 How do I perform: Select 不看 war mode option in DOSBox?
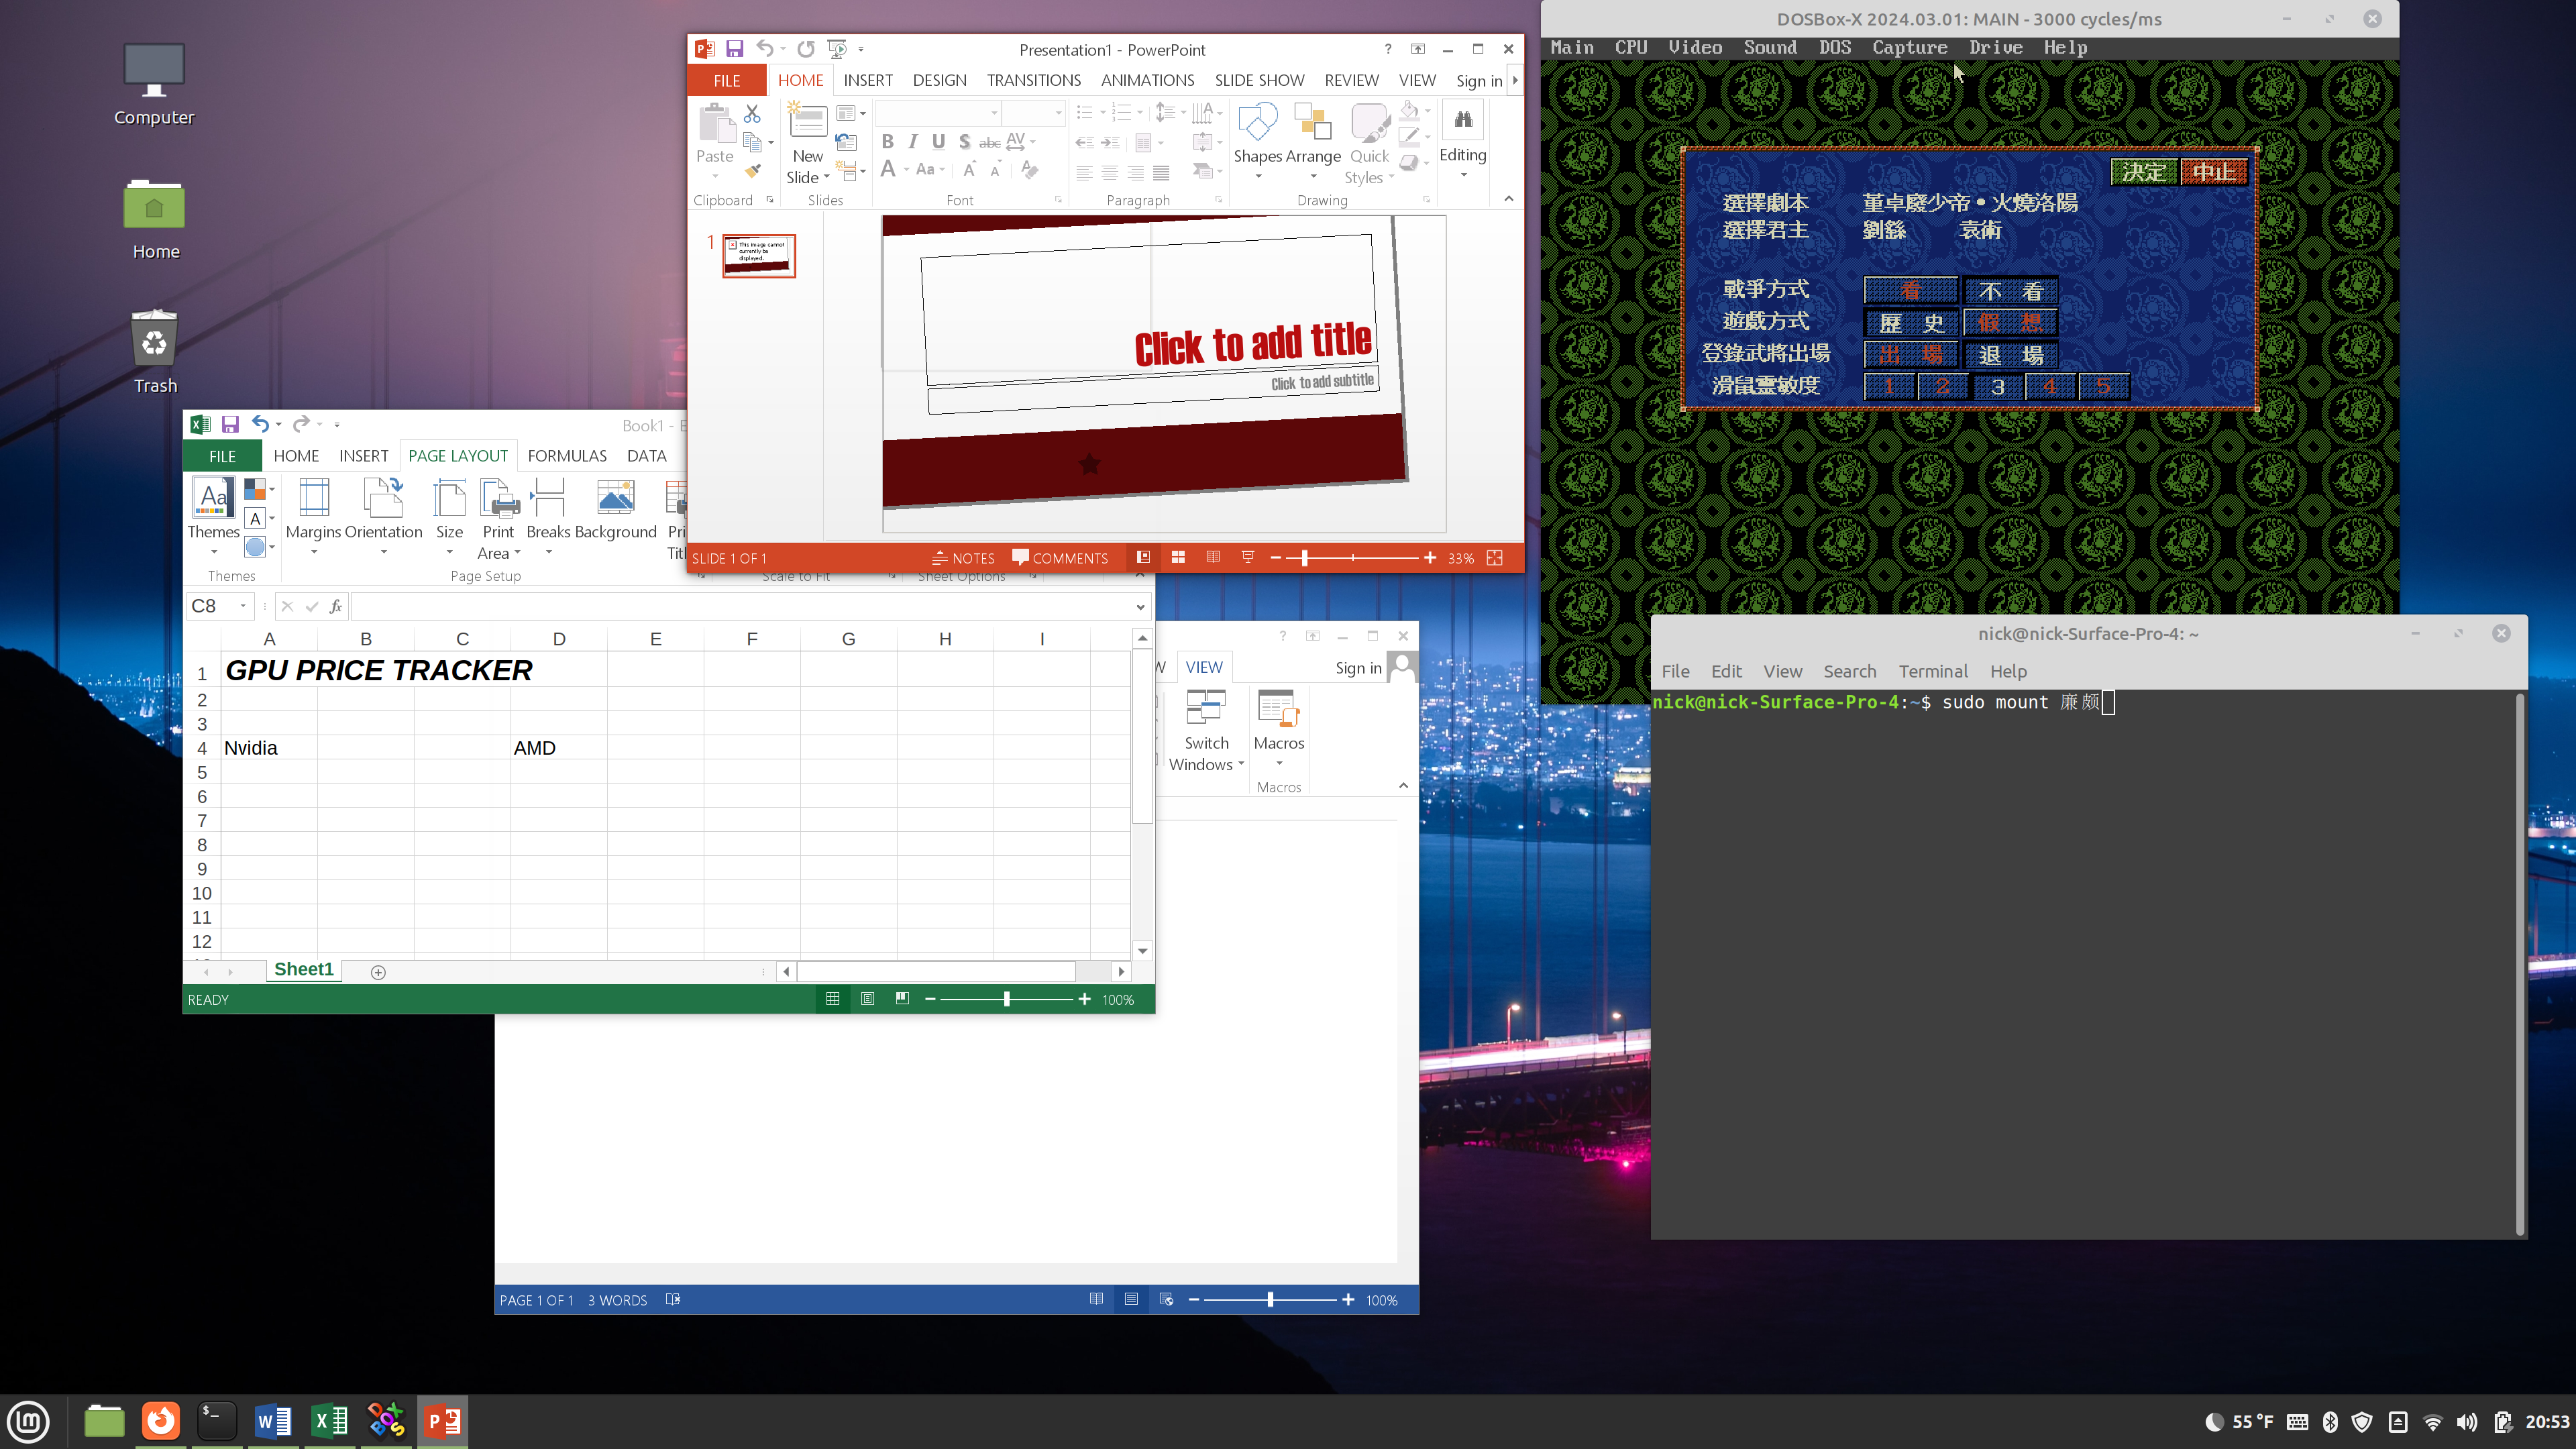2011,291
